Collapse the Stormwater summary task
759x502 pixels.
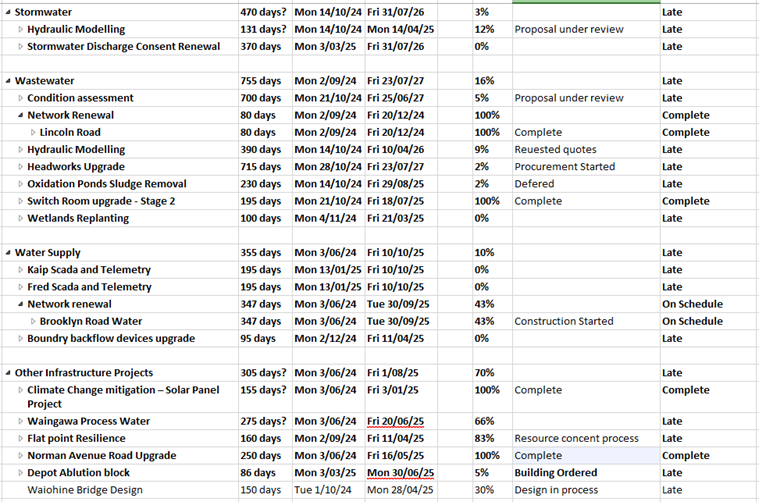8,13
